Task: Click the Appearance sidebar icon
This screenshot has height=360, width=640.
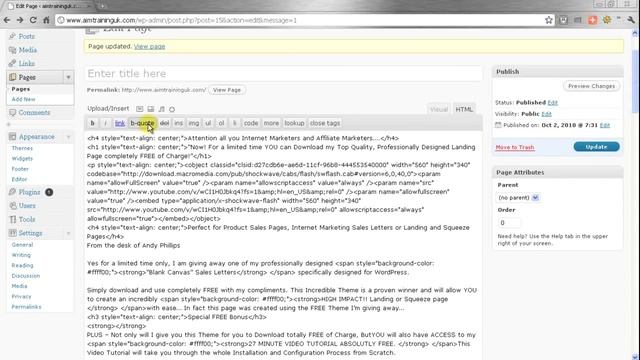Action: (x=12, y=136)
